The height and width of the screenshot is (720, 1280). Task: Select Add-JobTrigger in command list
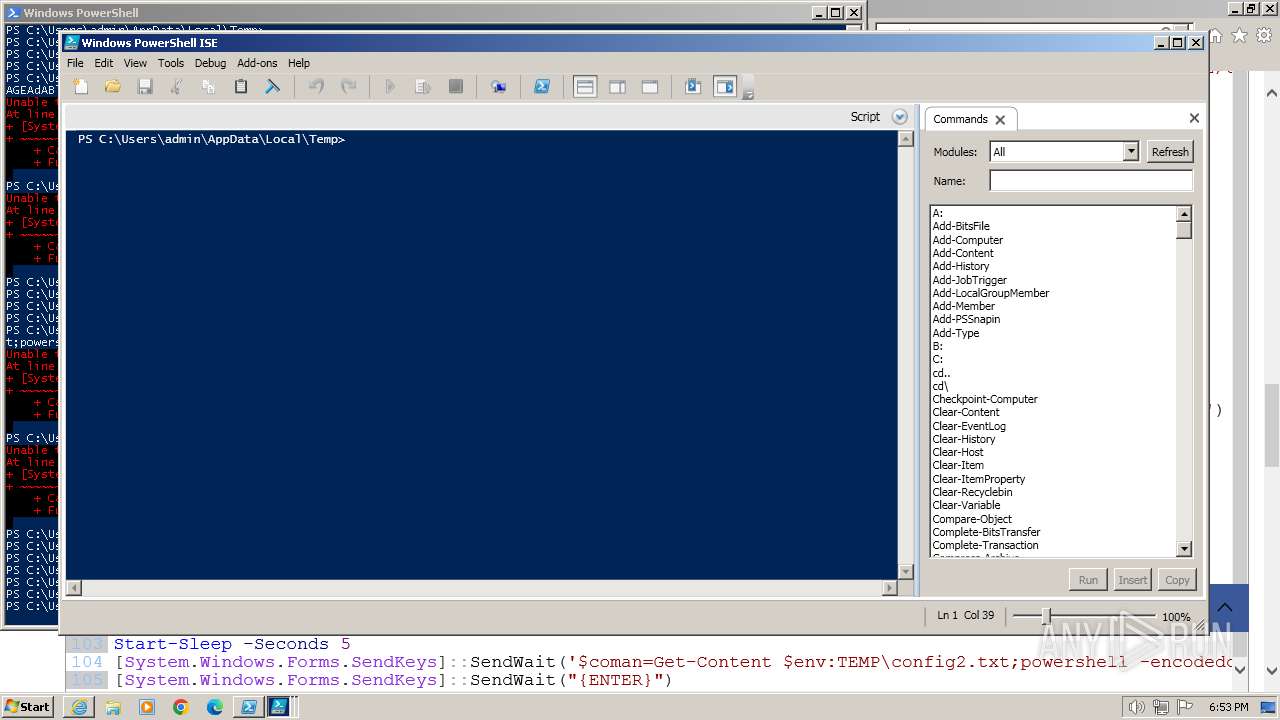coord(970,280)
